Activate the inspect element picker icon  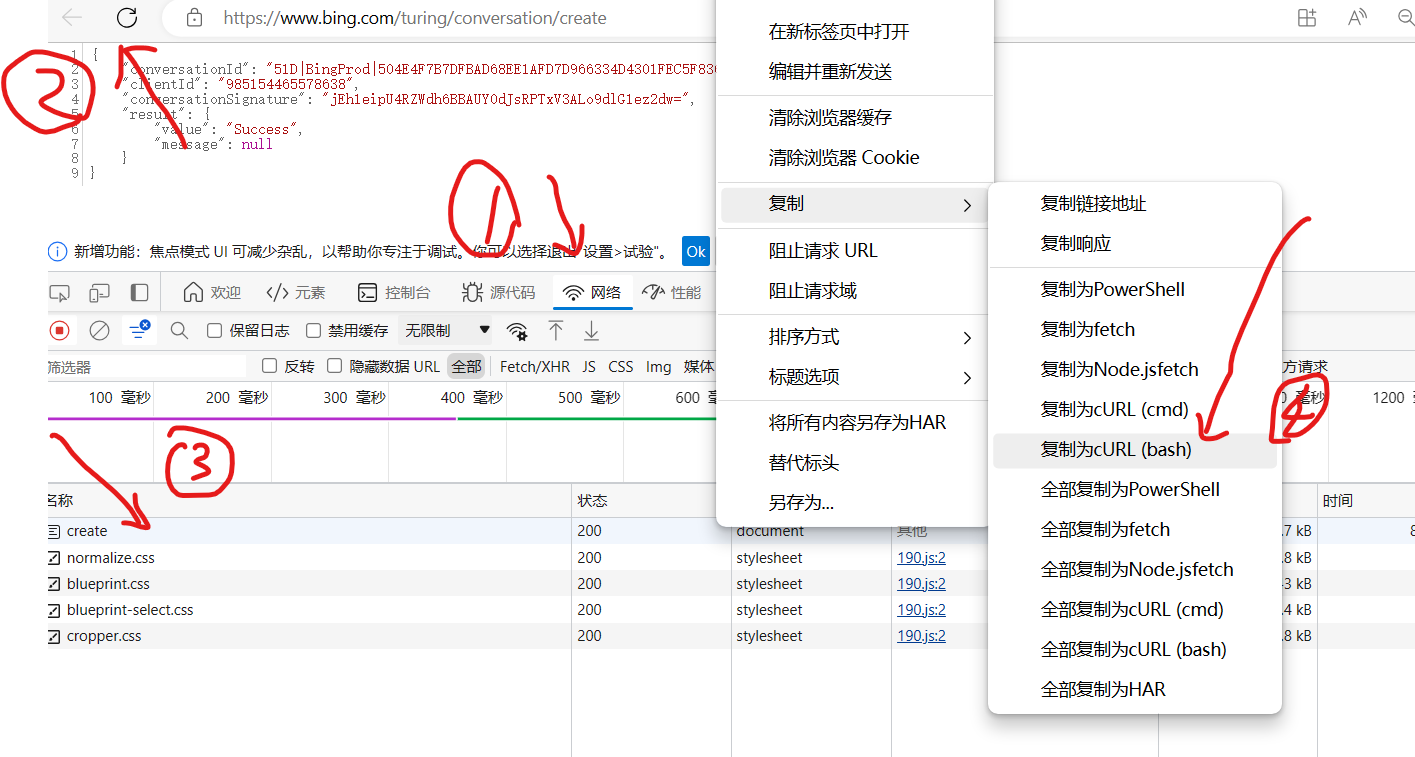click(60, 293)
